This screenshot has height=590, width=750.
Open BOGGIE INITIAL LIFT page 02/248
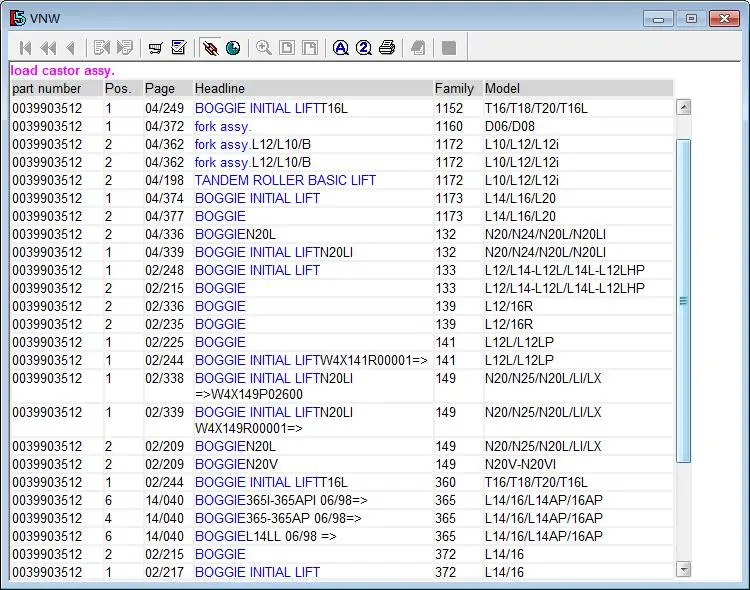pyautogui.click(x=257, y=270)
